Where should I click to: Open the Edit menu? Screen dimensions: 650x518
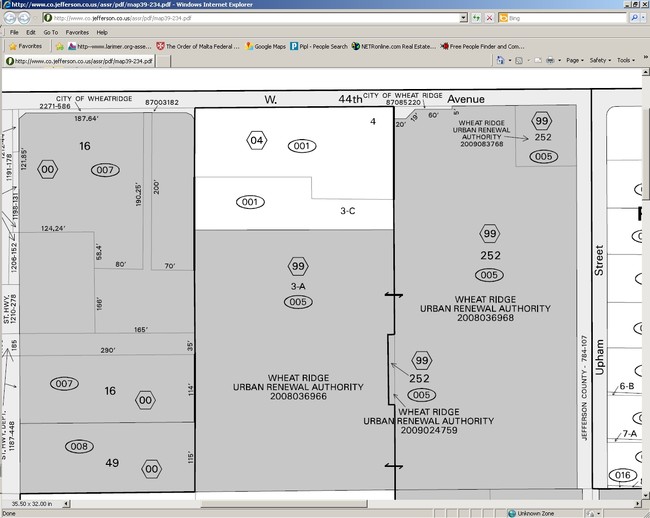pos(30,32)
